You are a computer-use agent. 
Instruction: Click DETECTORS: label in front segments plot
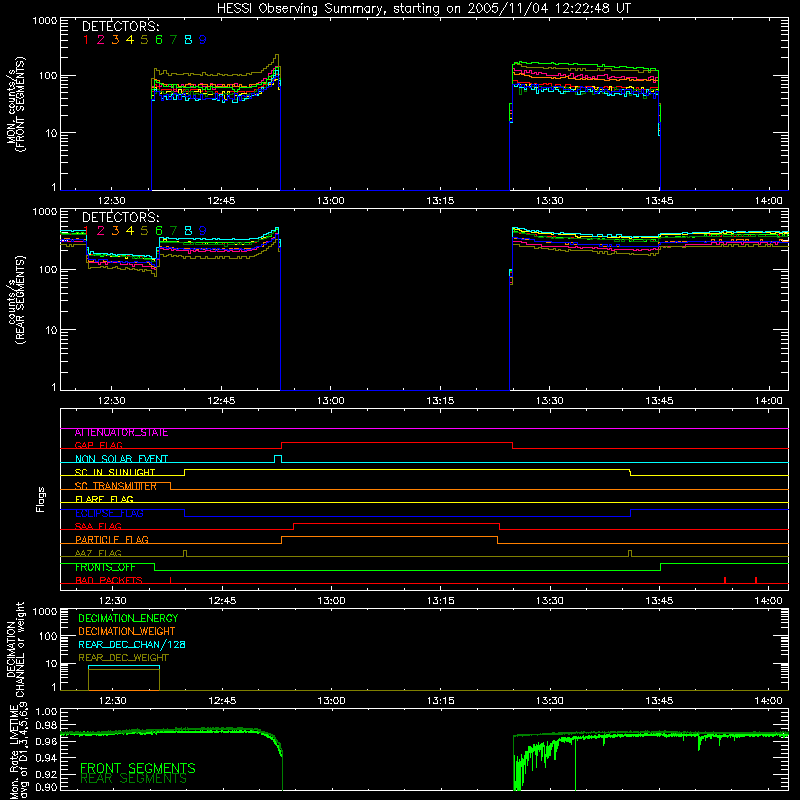coord(120,26)
